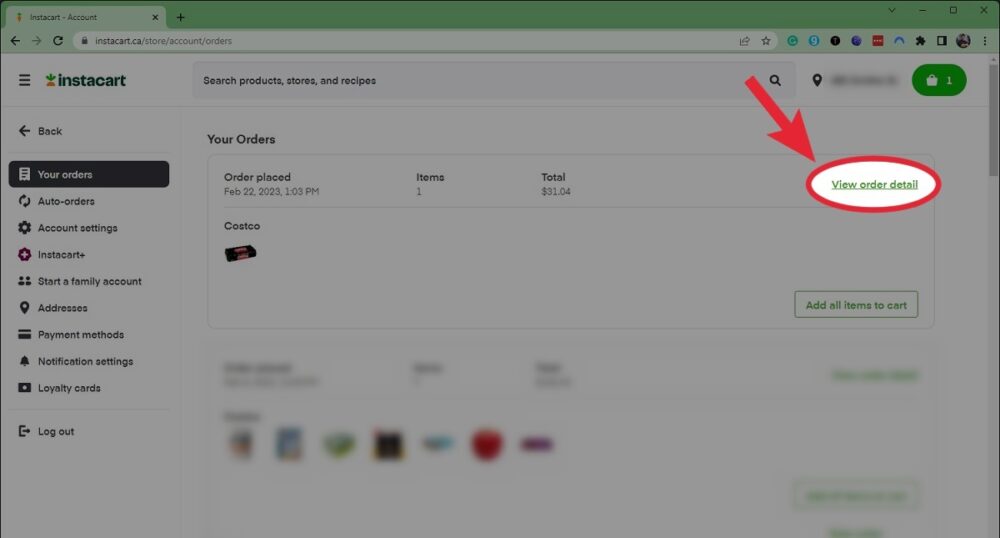Open Account settings in the sidebar
This screenshot has height=538, width=1000.
coord(77,228)
